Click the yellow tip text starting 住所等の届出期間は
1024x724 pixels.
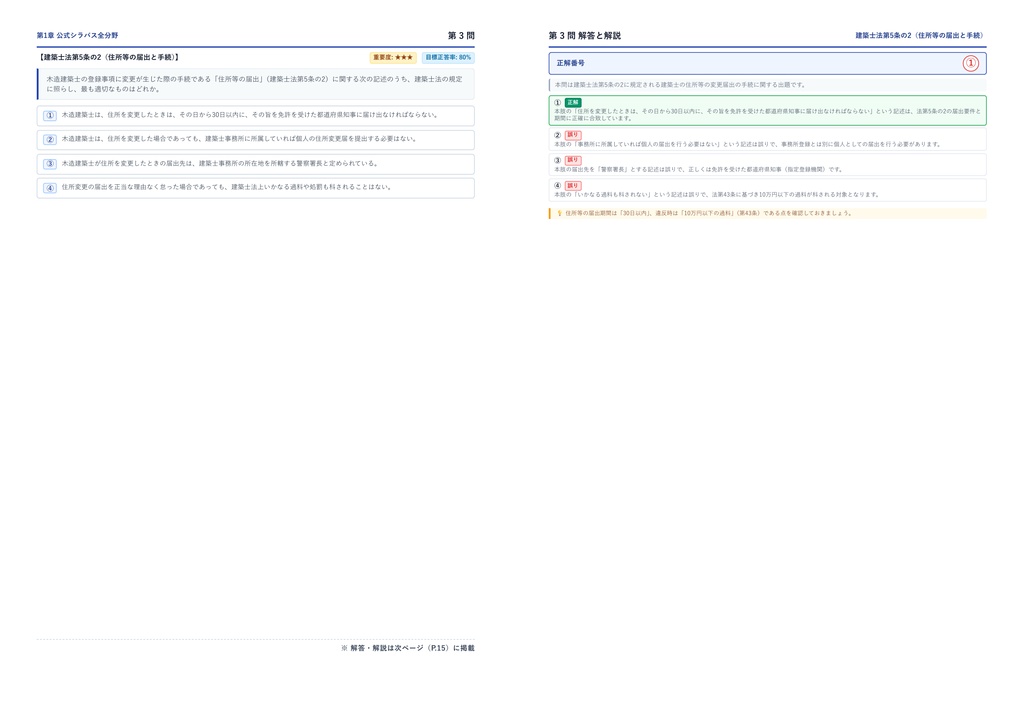tap(709, 213)
